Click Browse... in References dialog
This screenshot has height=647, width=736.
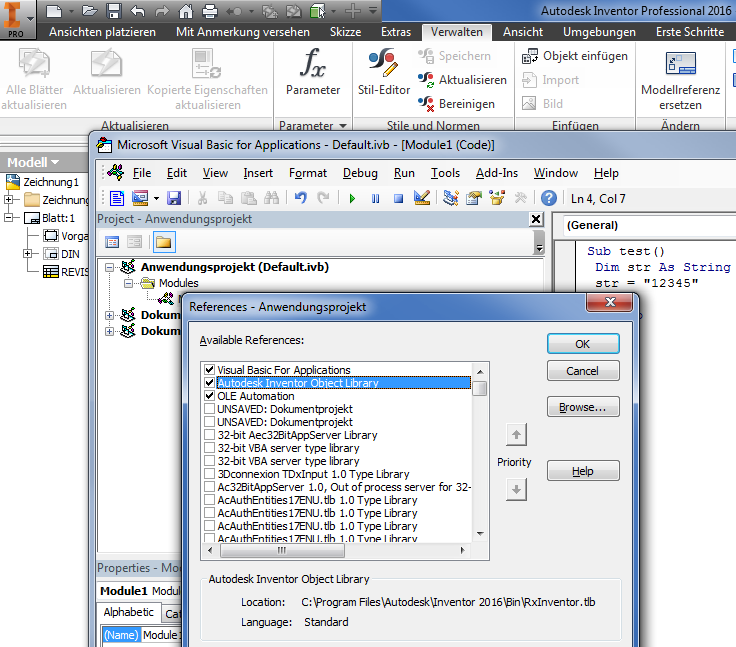coord(583,407)
